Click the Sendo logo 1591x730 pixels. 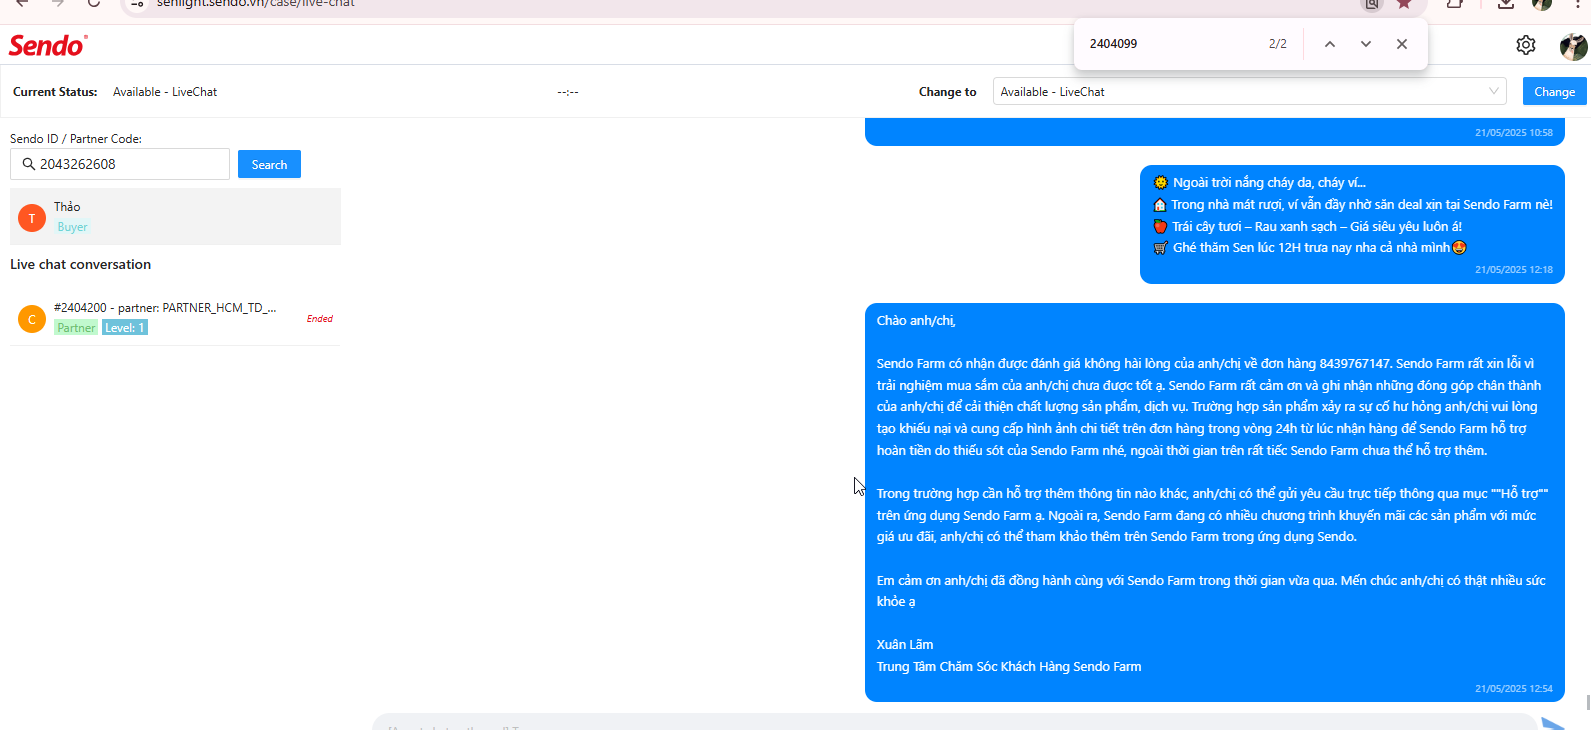pyautogui.click(x=48, y=45)
